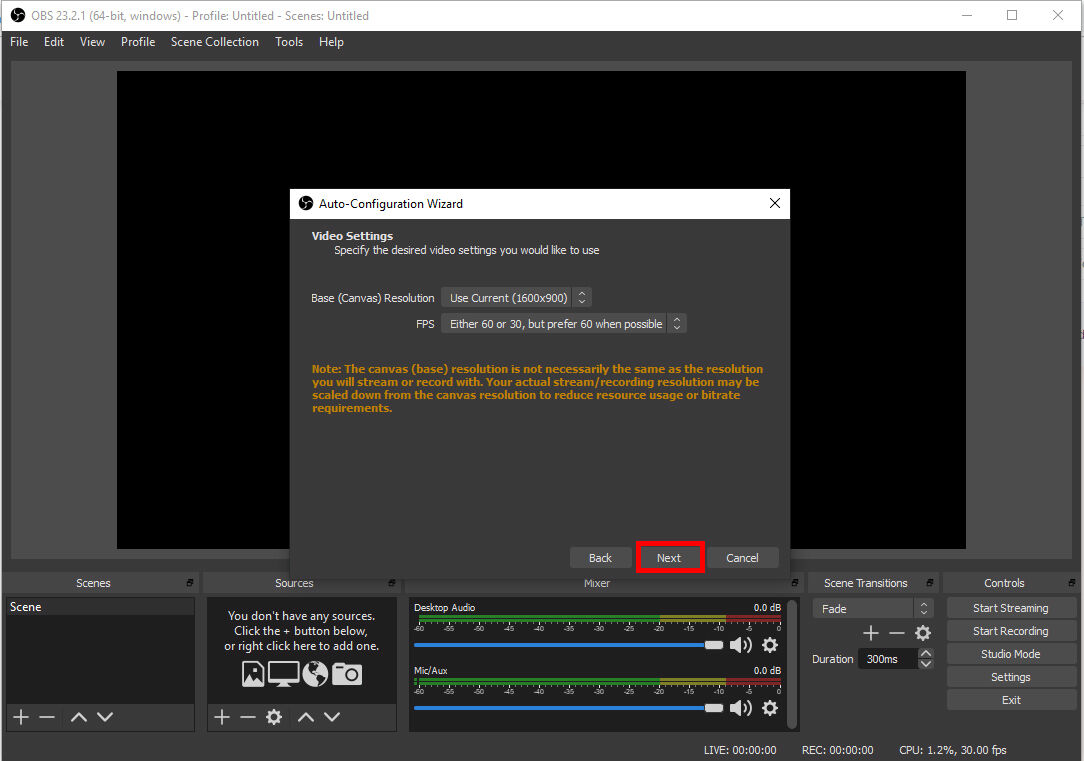Open scene transition properties gear
Screen dimensions: 1084x761
923,633
